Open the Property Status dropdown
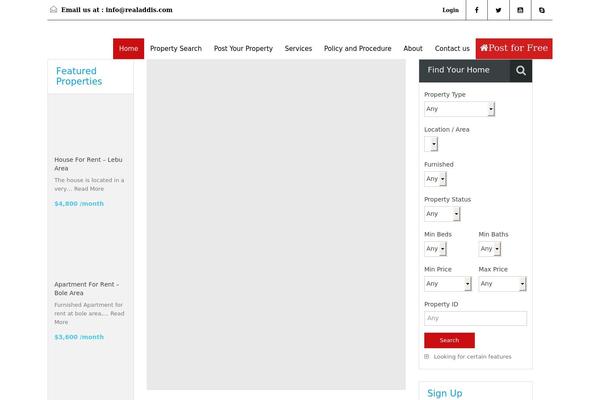This screenshot has width=600, height=400. (x=442, y=214)
